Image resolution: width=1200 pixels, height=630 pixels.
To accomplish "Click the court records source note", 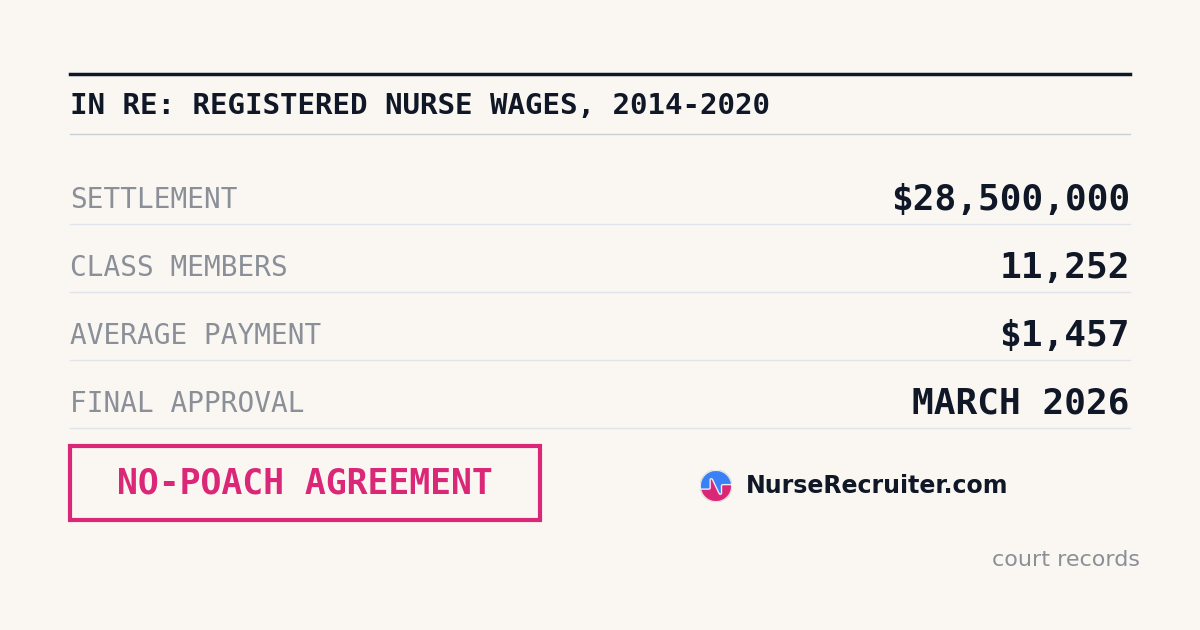I will tap(1065, 560).
